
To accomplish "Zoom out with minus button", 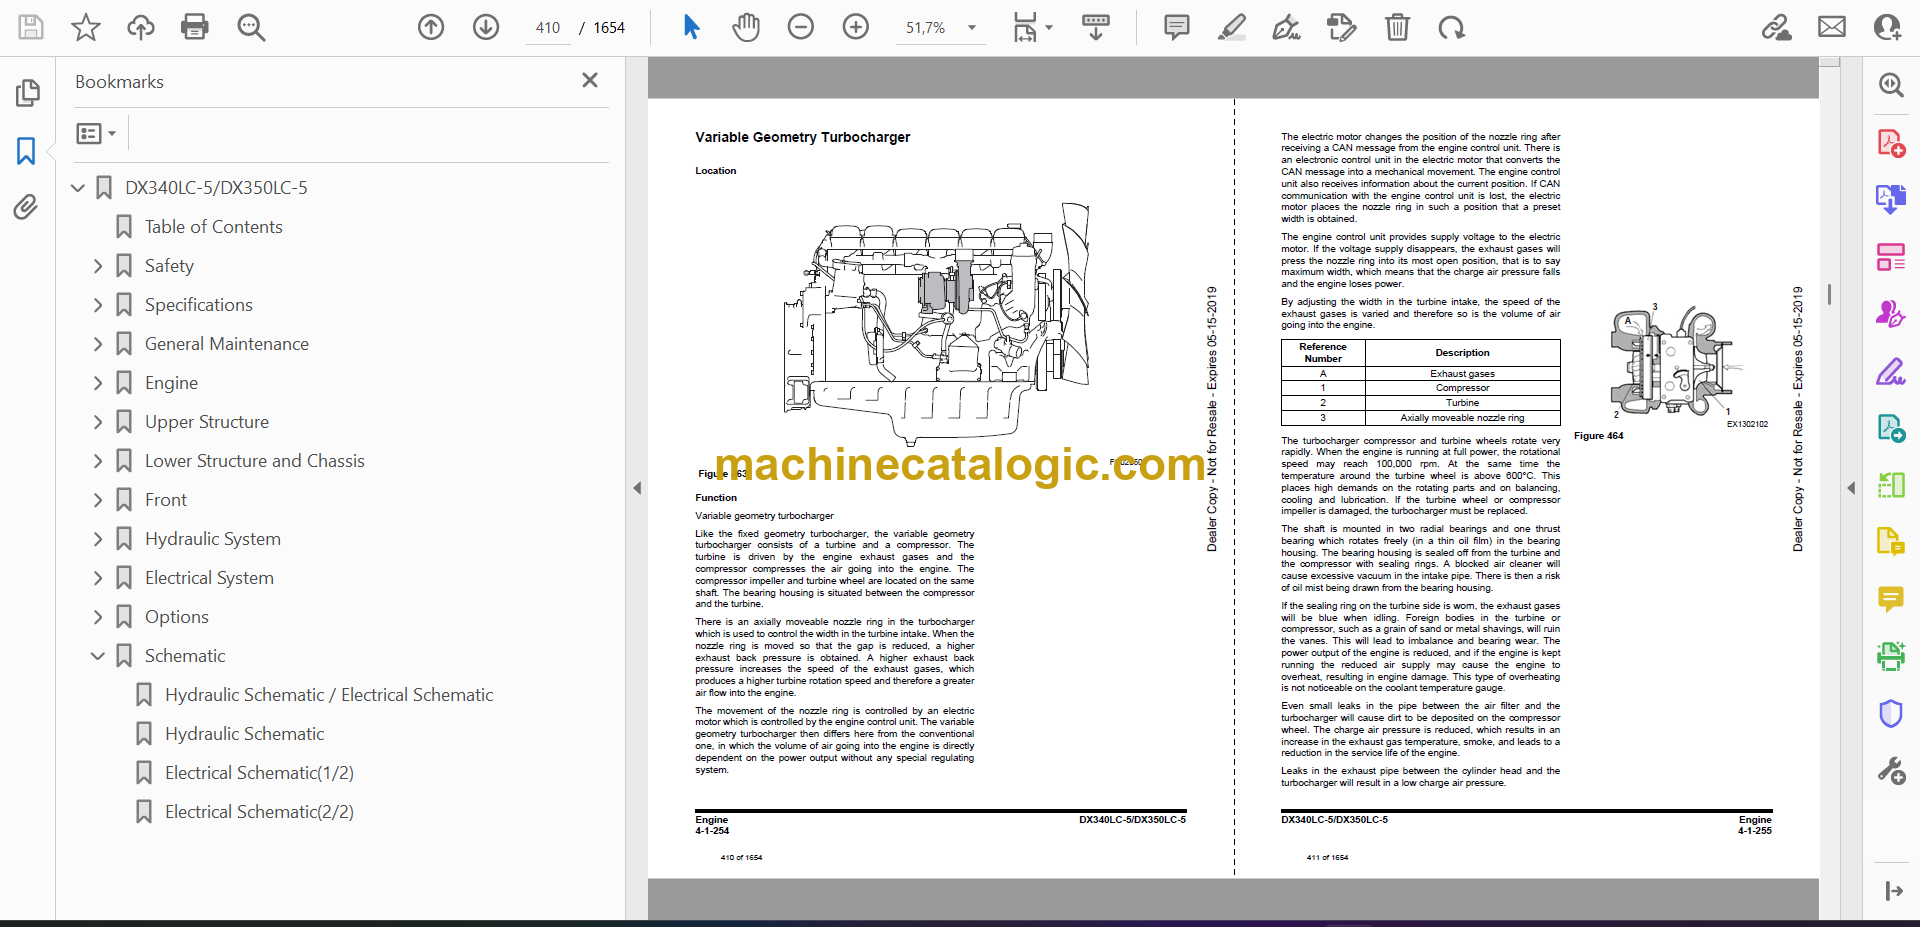I will [801, 27].
